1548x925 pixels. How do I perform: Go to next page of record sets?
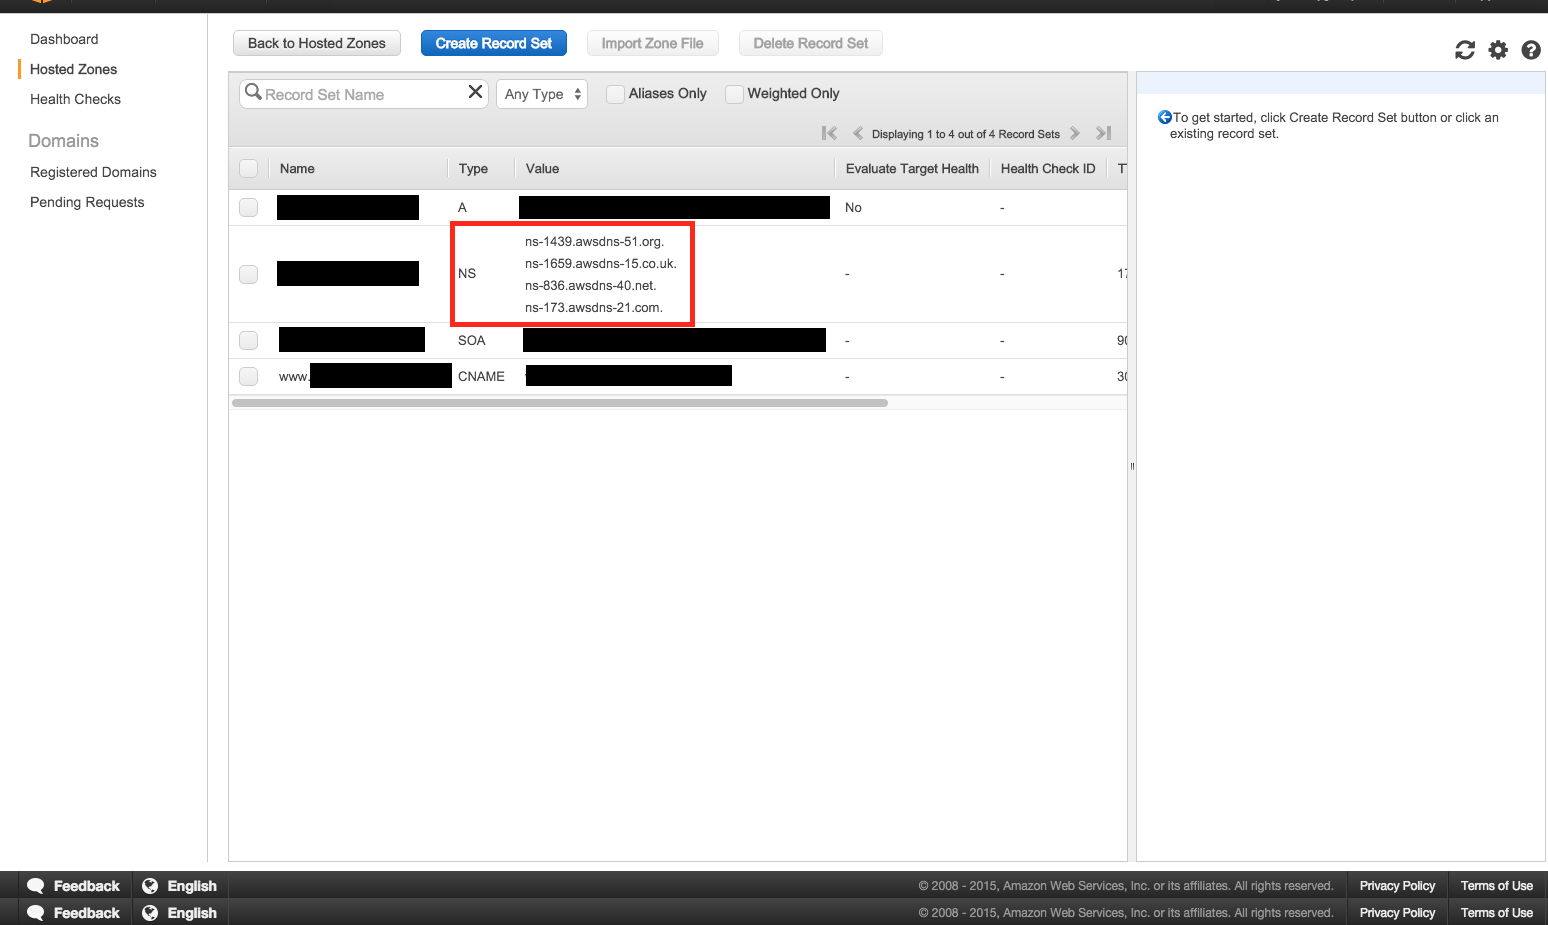tap(1075, 133)
